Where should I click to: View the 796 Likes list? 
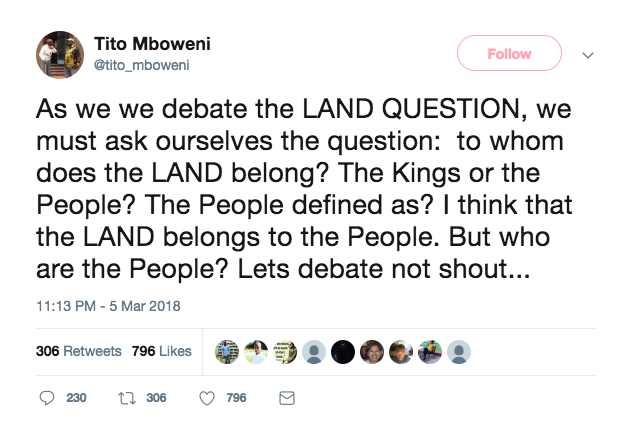click(x=161, y=351)
